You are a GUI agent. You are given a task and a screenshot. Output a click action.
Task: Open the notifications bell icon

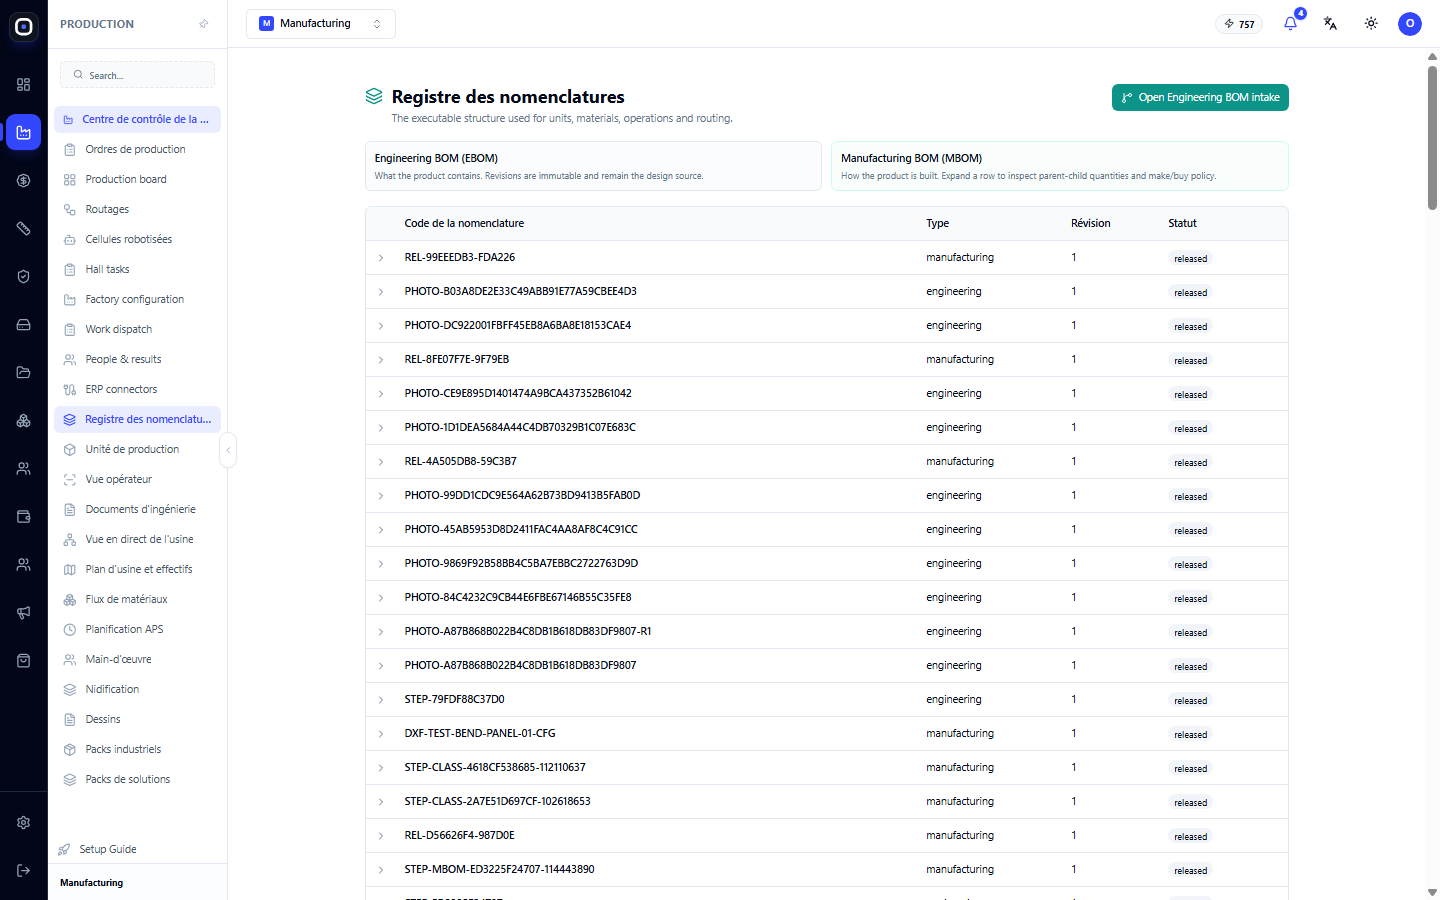[x=1290, y=23]
